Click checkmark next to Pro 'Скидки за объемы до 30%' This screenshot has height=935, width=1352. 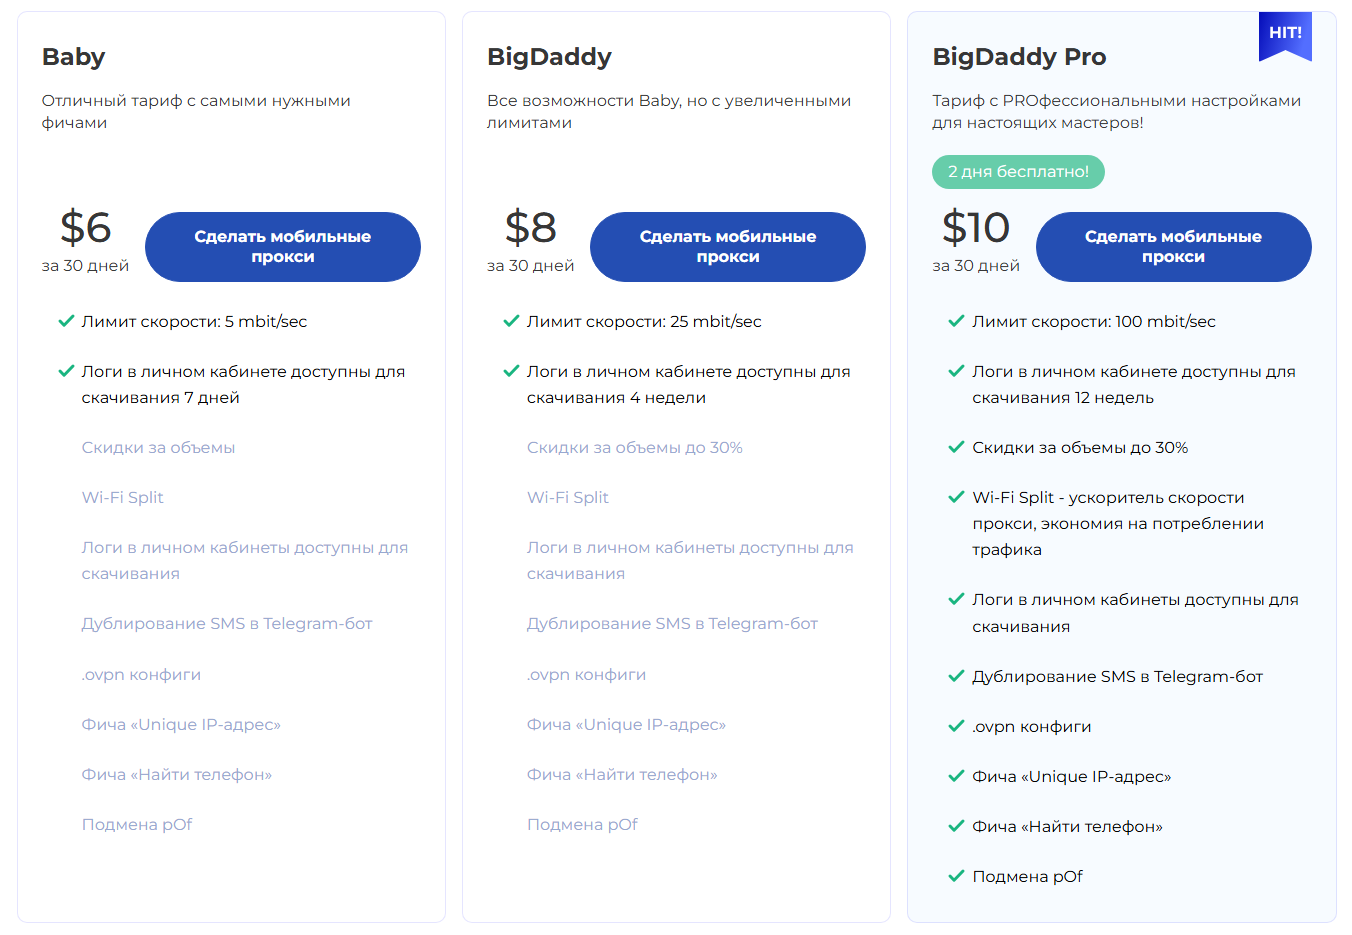(956, 447)
